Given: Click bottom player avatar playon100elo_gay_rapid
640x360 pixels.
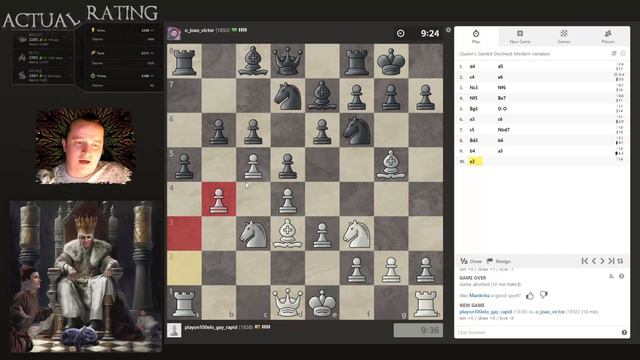Looking at the screenshot, I should pos(174,330).
